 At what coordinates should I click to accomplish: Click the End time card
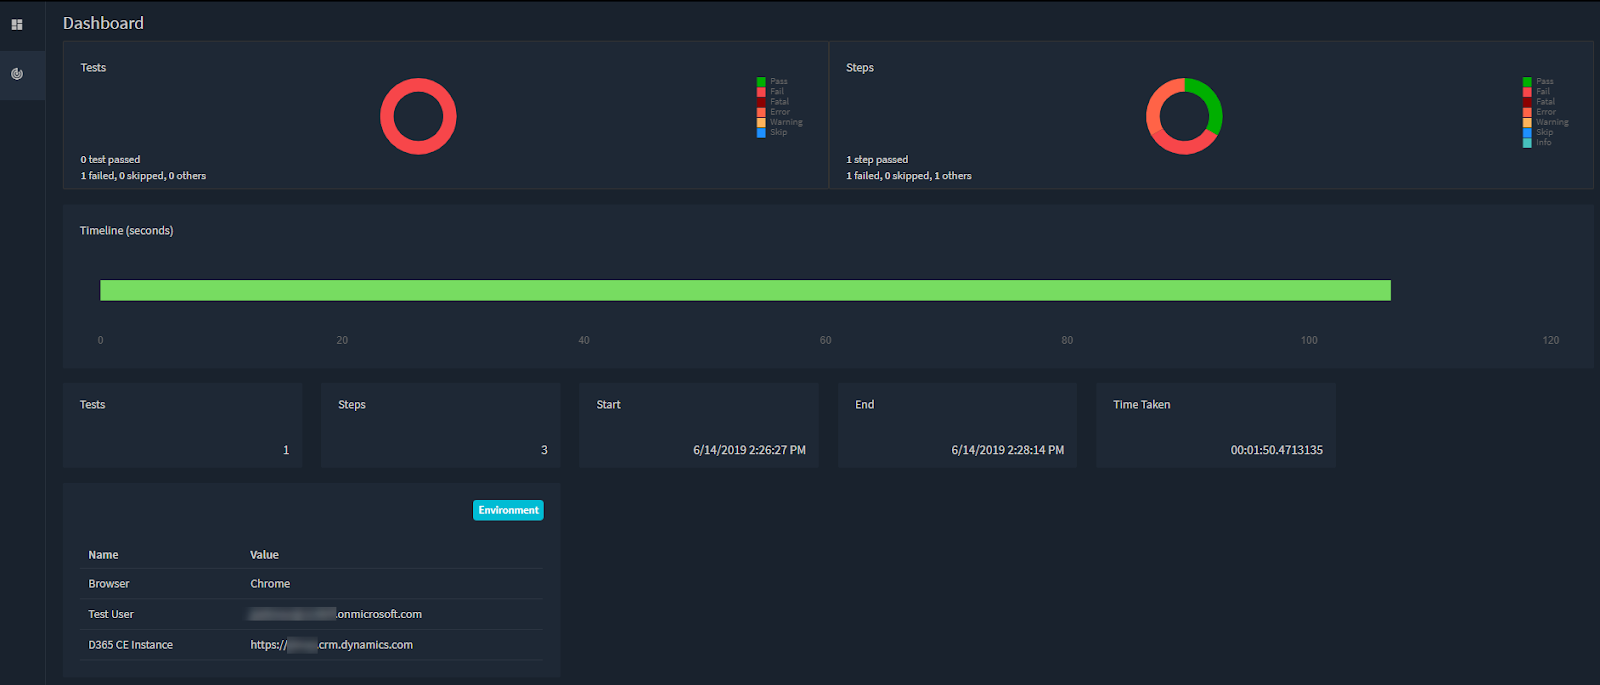(x=957, y=426)
